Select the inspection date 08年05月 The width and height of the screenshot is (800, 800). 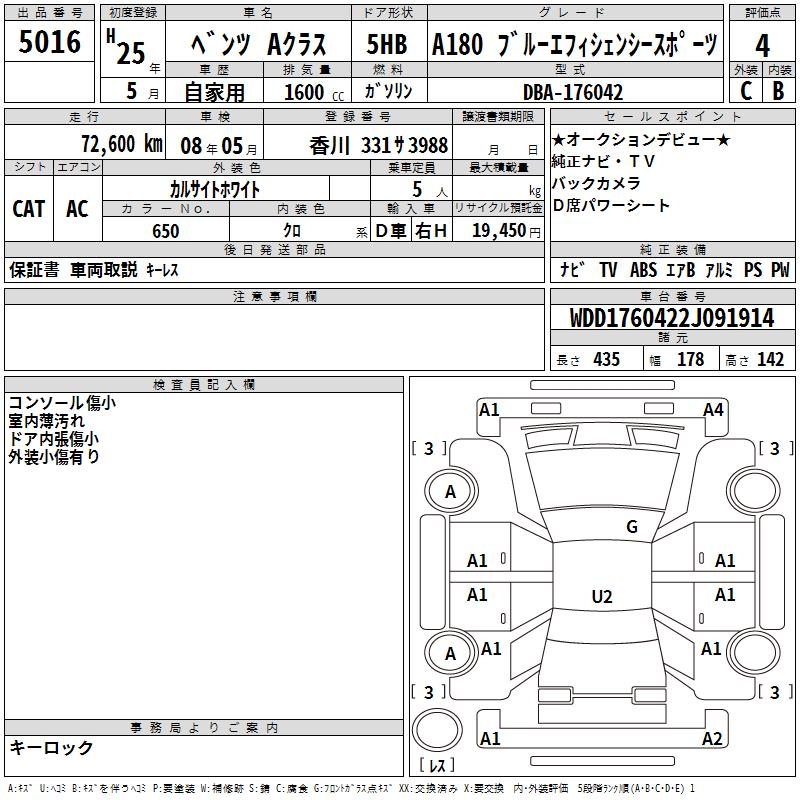219,146
